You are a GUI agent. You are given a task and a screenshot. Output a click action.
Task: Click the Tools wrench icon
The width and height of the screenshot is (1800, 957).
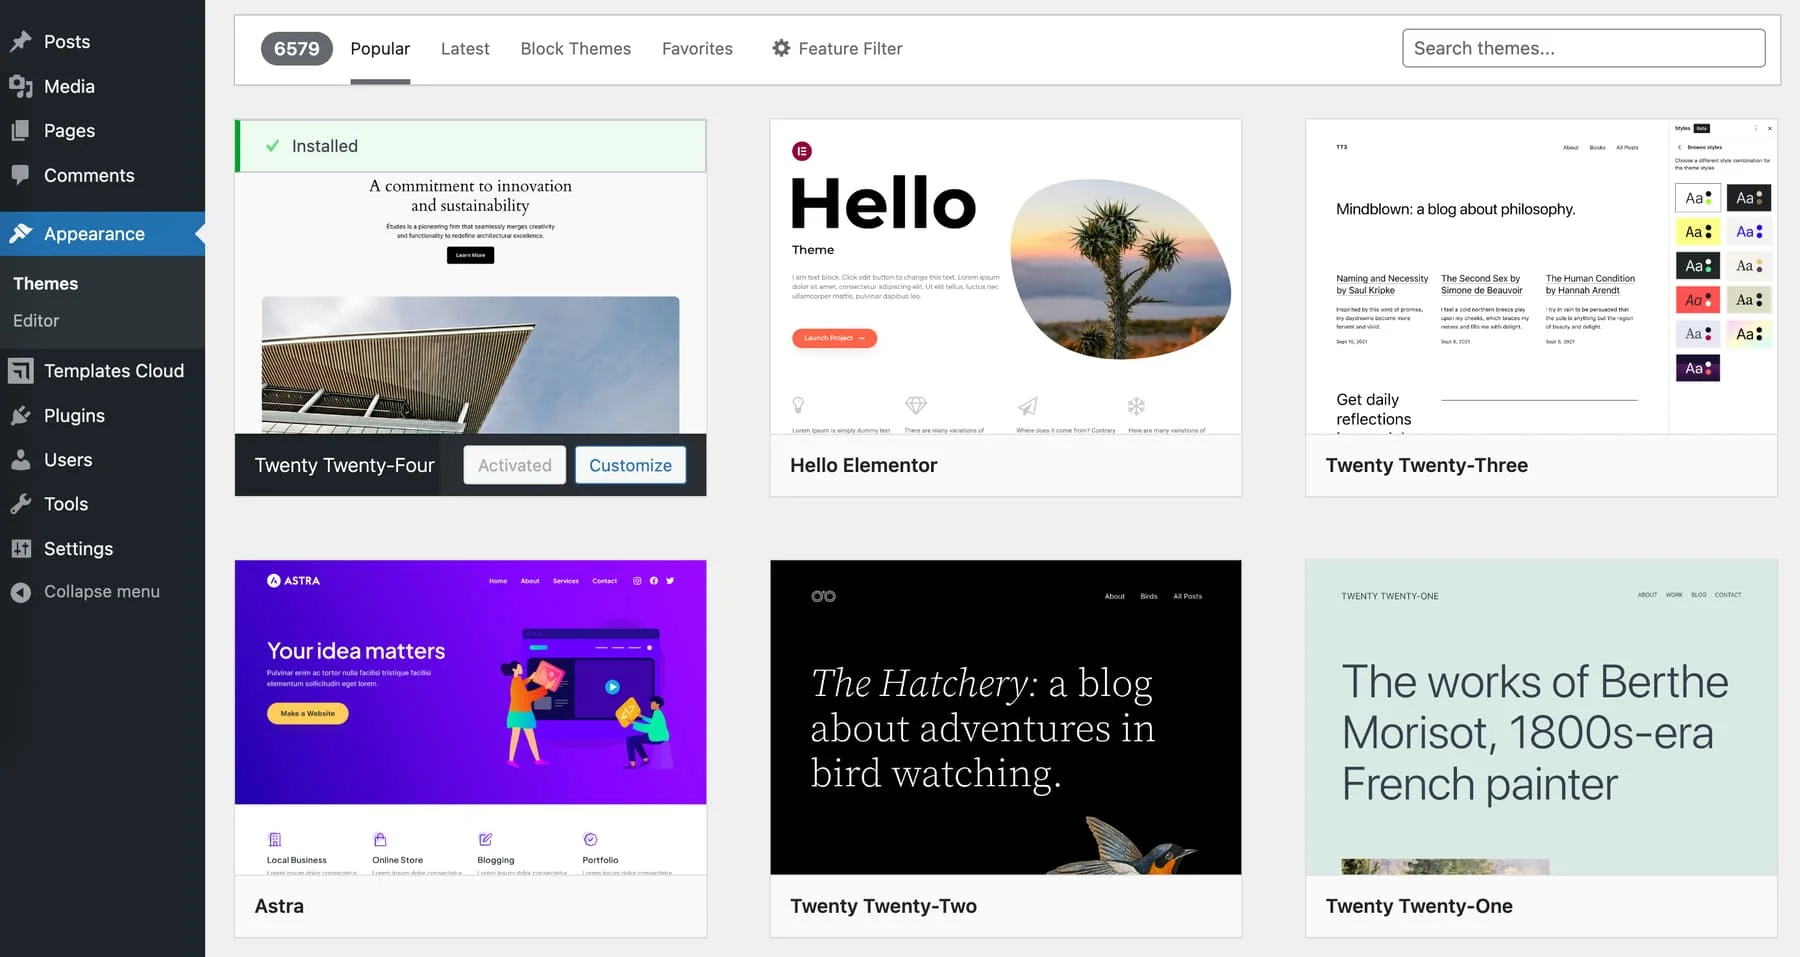[x=21, y=503]
